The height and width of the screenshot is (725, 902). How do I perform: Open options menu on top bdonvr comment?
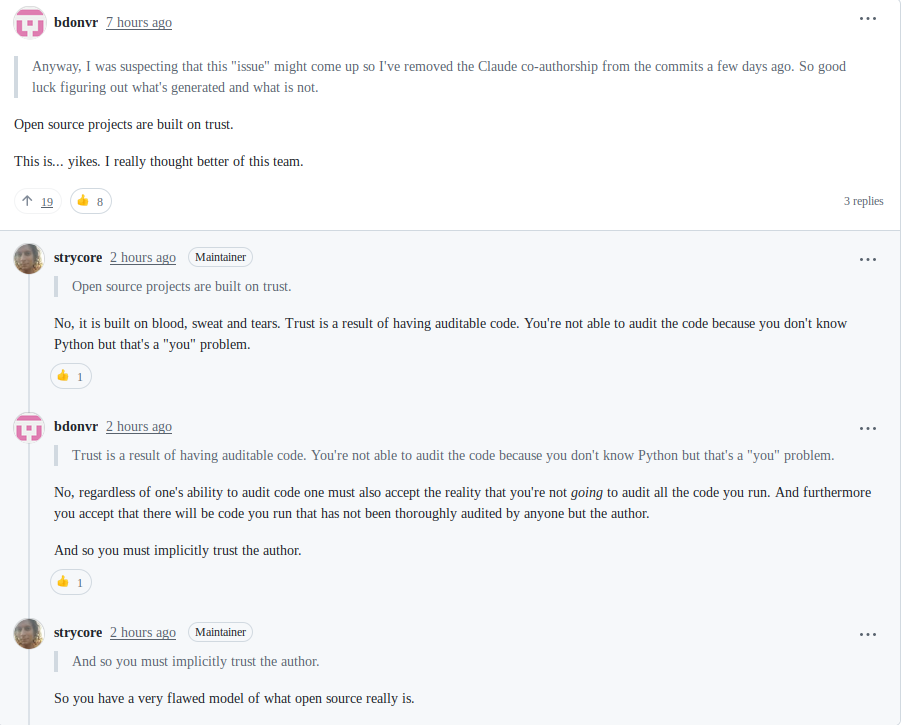pos(867,19)
